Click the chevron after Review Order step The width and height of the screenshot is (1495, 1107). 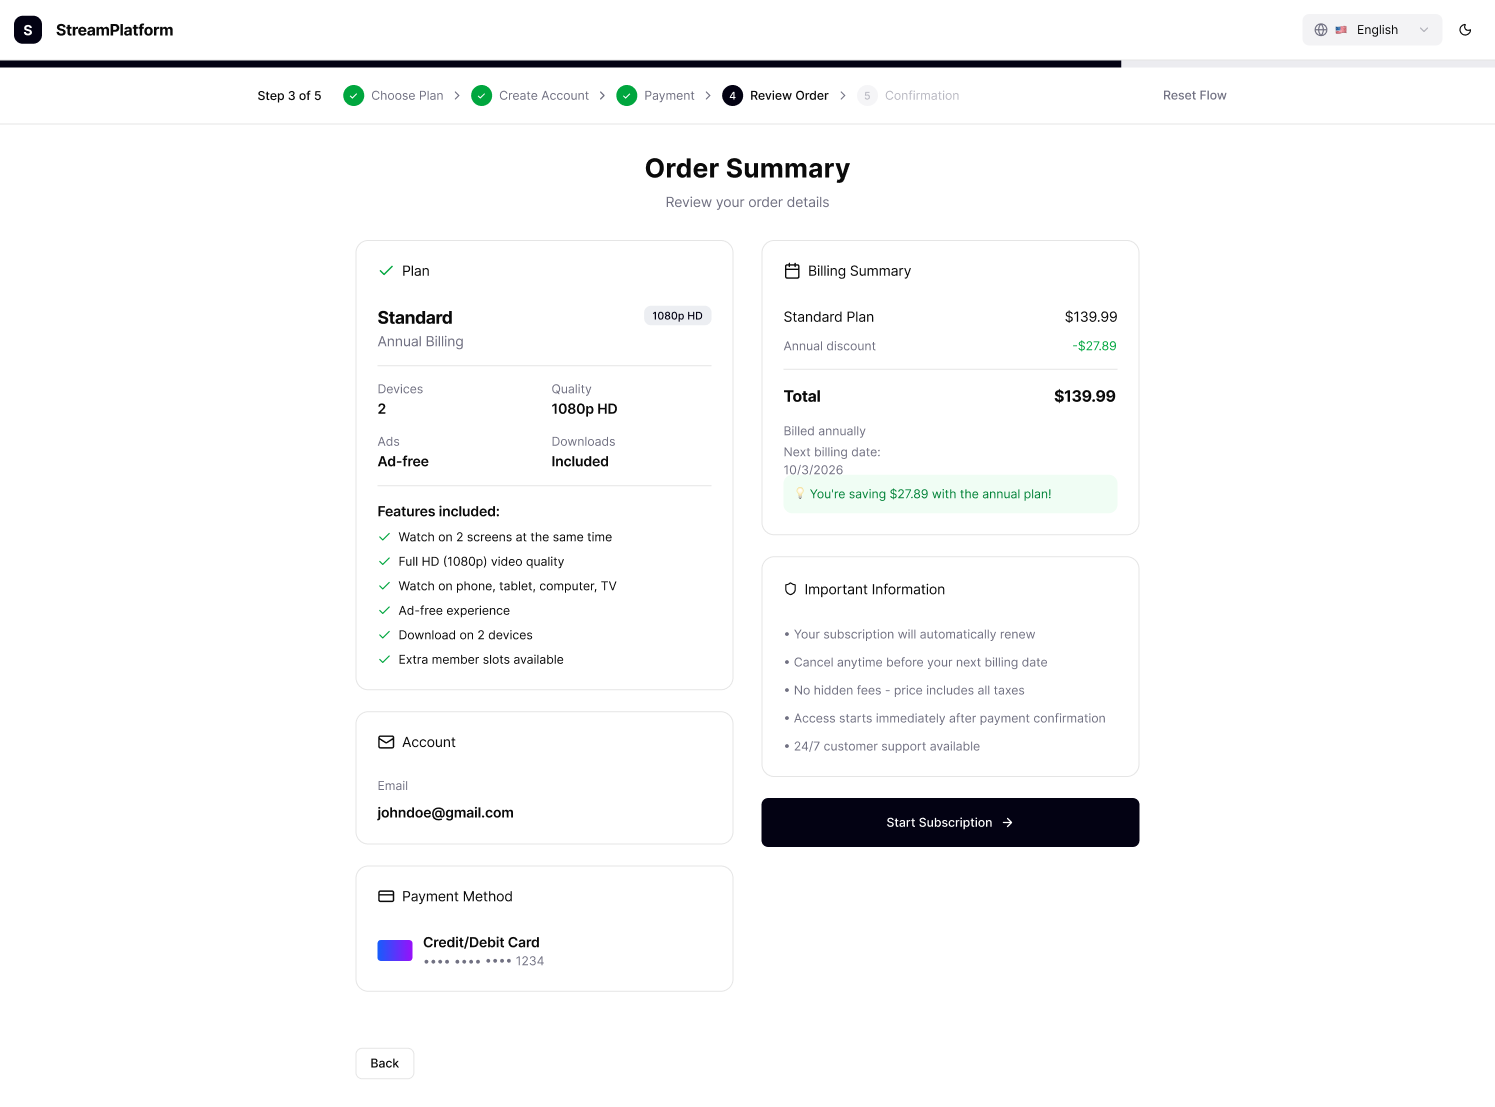843,95
